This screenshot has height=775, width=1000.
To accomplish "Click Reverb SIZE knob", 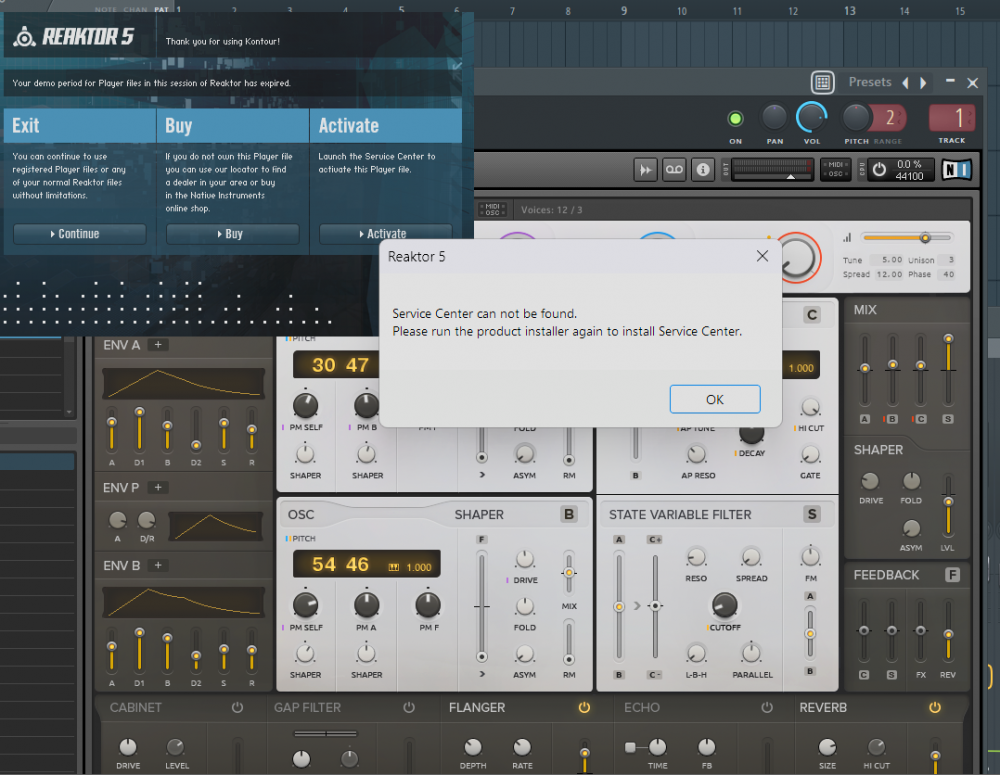I will pyautogui.click(x=827, y=746).
